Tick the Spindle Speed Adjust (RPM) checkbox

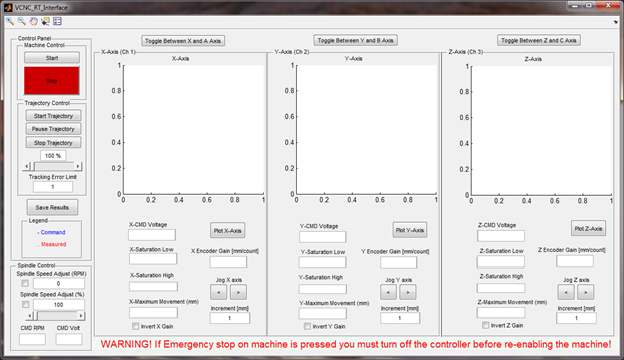[25, 283]
